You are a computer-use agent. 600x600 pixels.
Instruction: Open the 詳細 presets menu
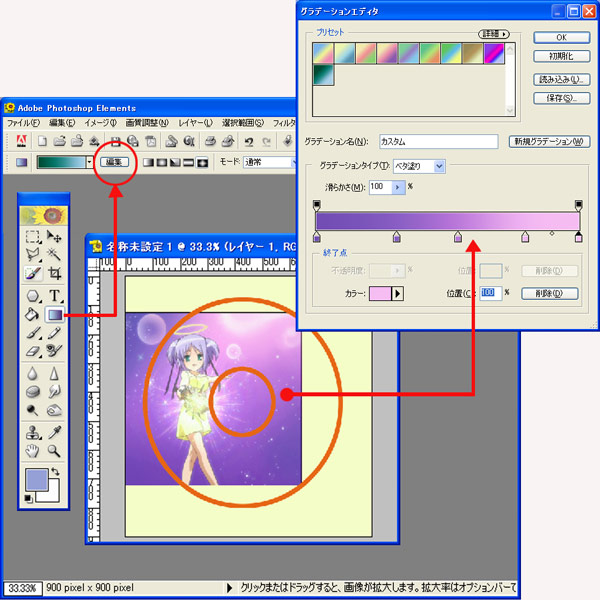494,34
